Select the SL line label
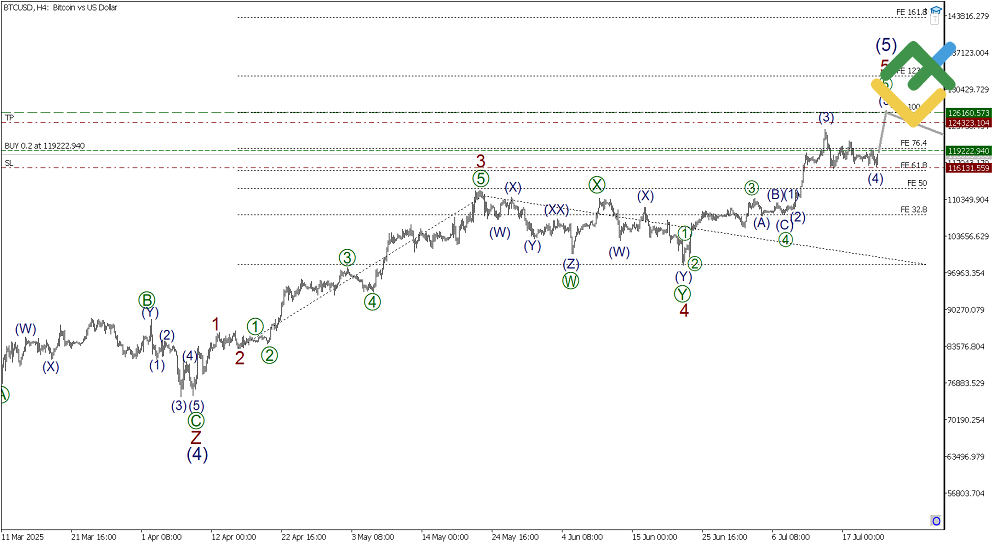 pos(9,163)
